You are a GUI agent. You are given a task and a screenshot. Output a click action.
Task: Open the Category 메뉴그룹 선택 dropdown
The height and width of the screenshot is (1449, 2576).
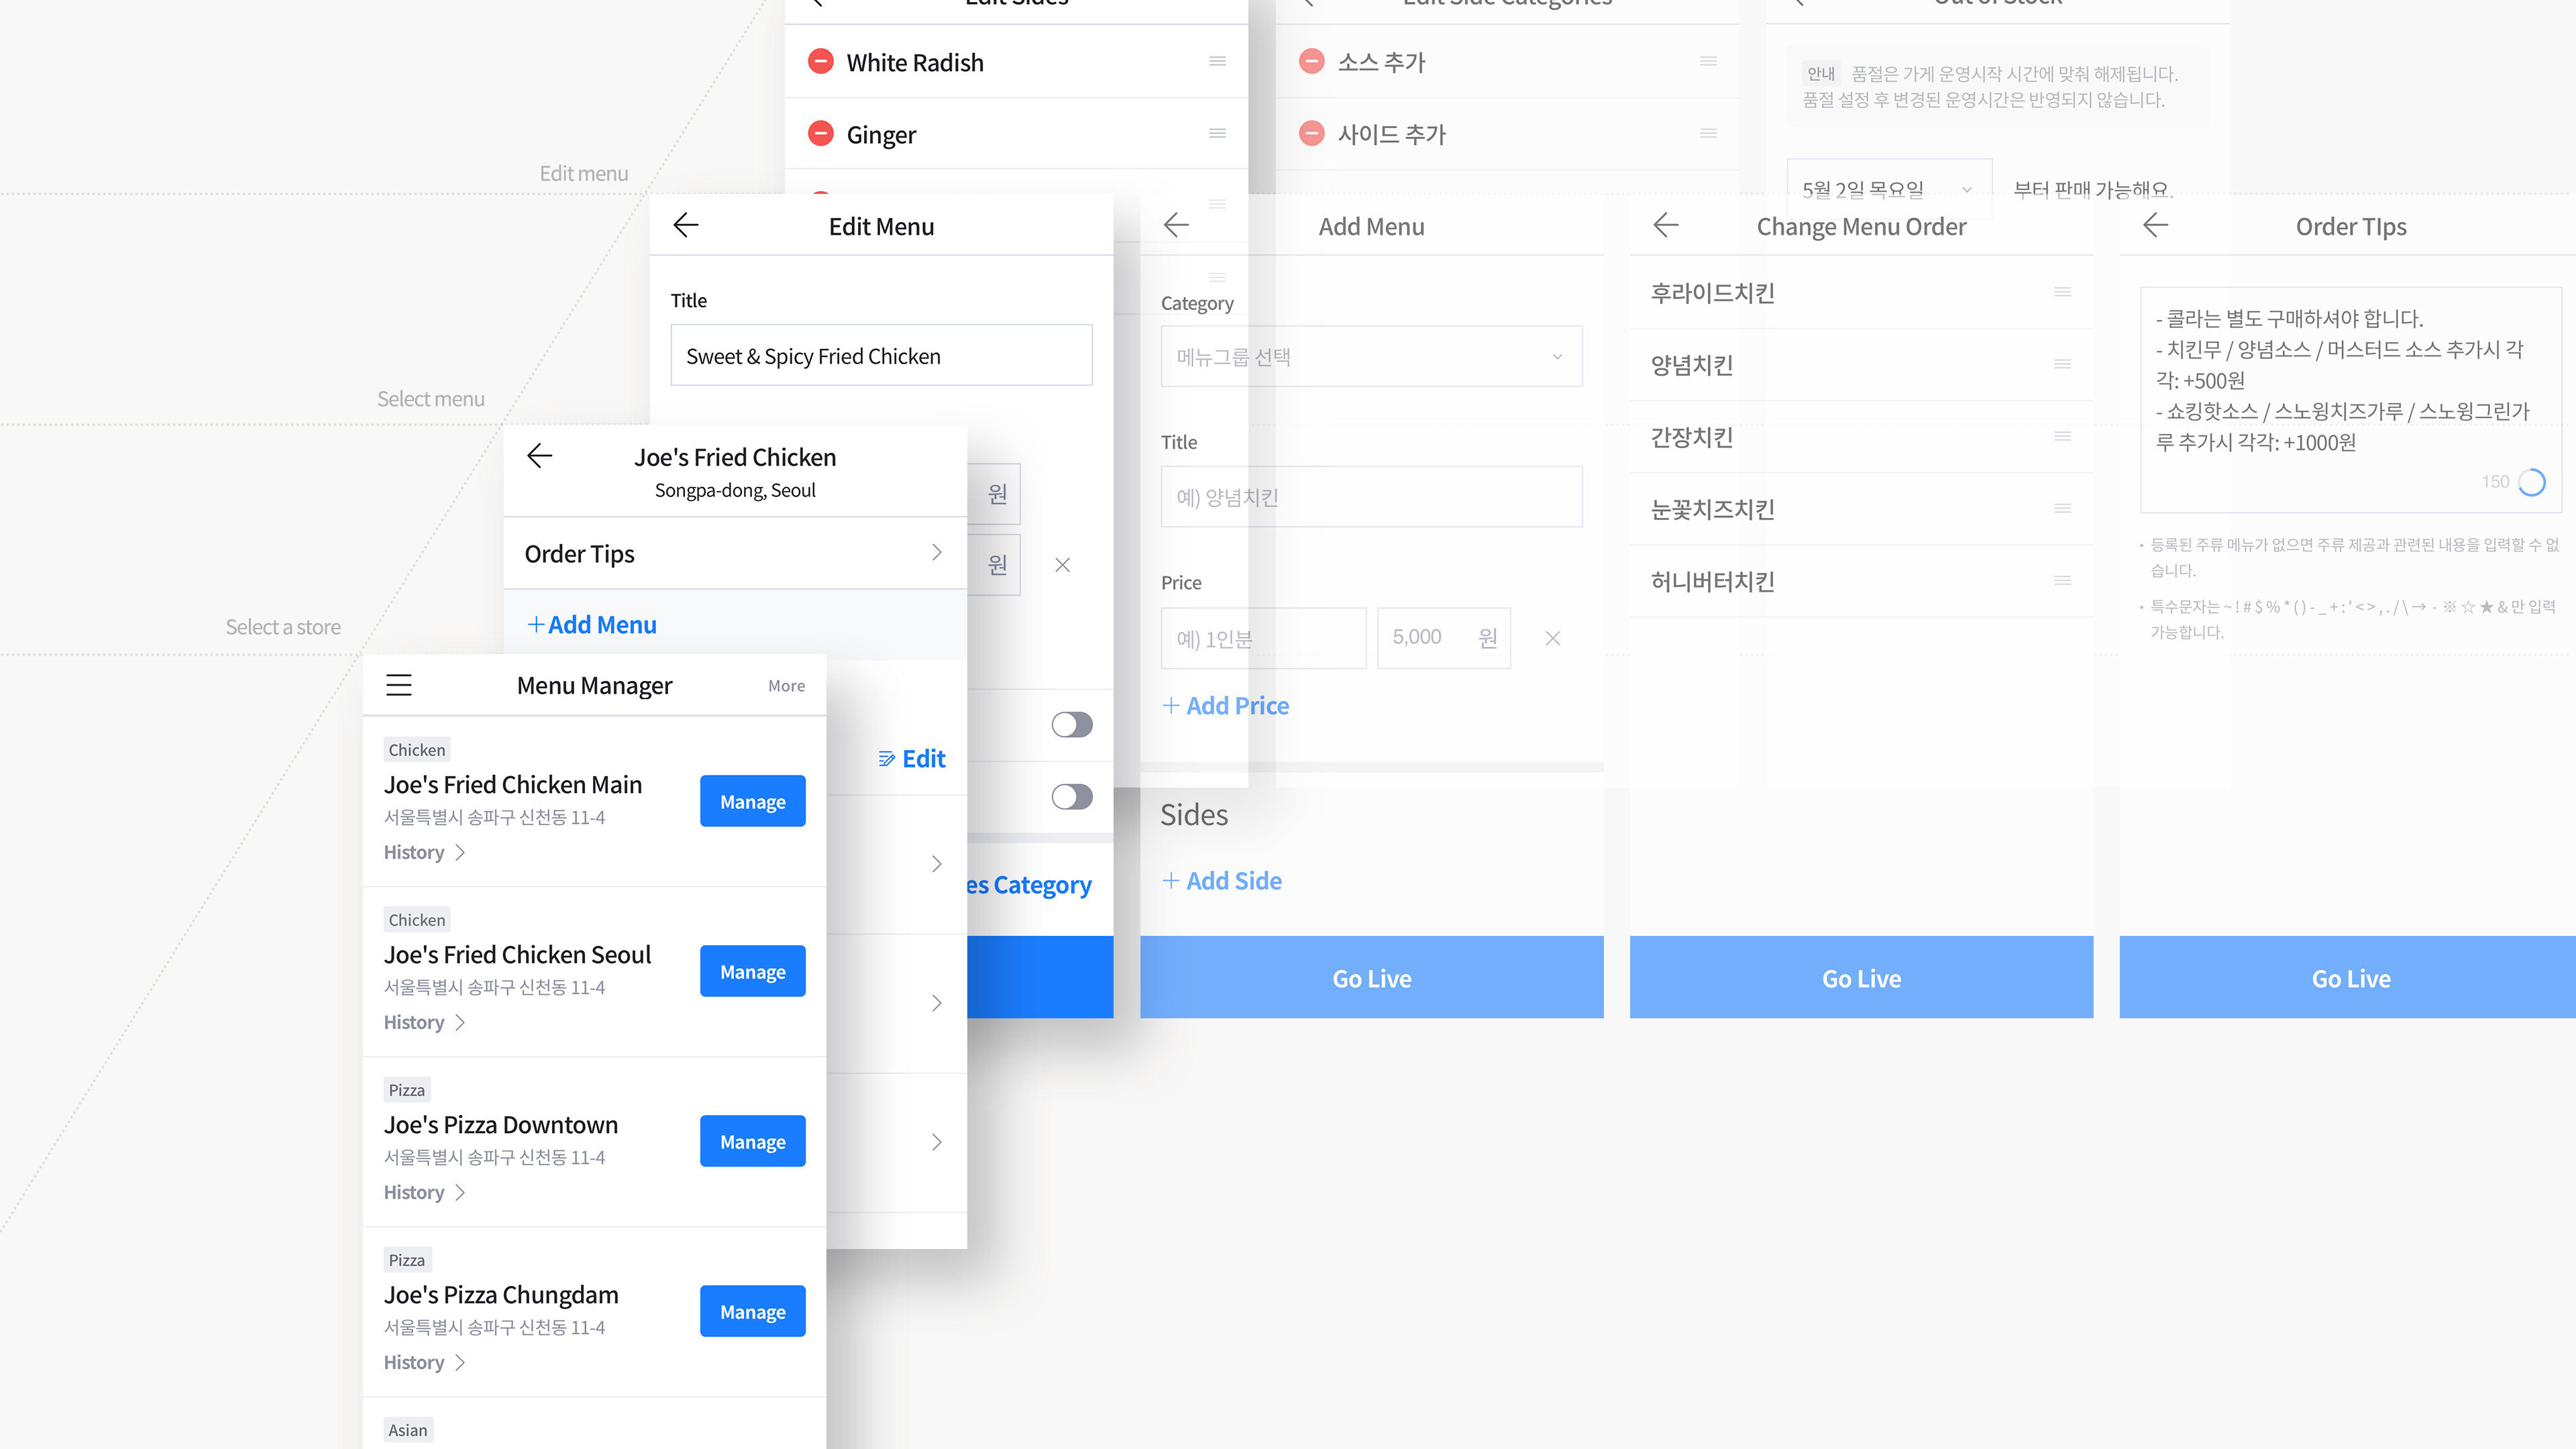coord(1371,356)
